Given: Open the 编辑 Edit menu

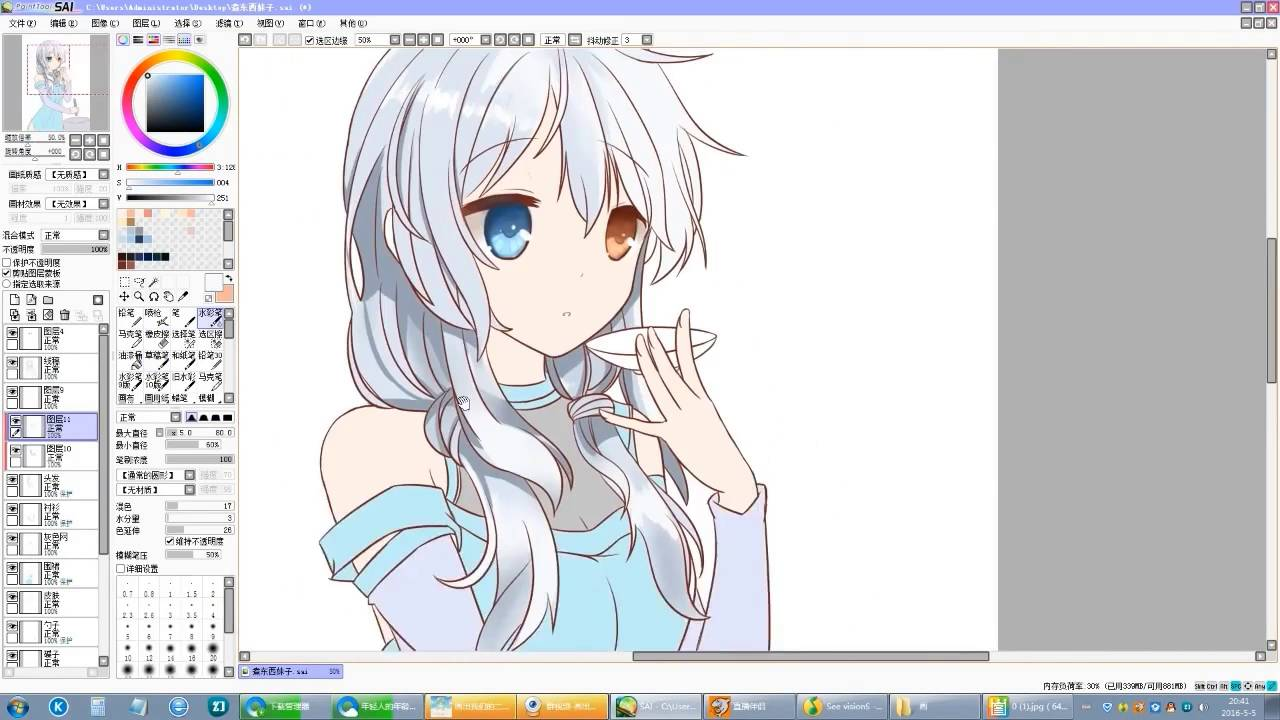Looking at the screenshot, I should click(x=64, y=23).
